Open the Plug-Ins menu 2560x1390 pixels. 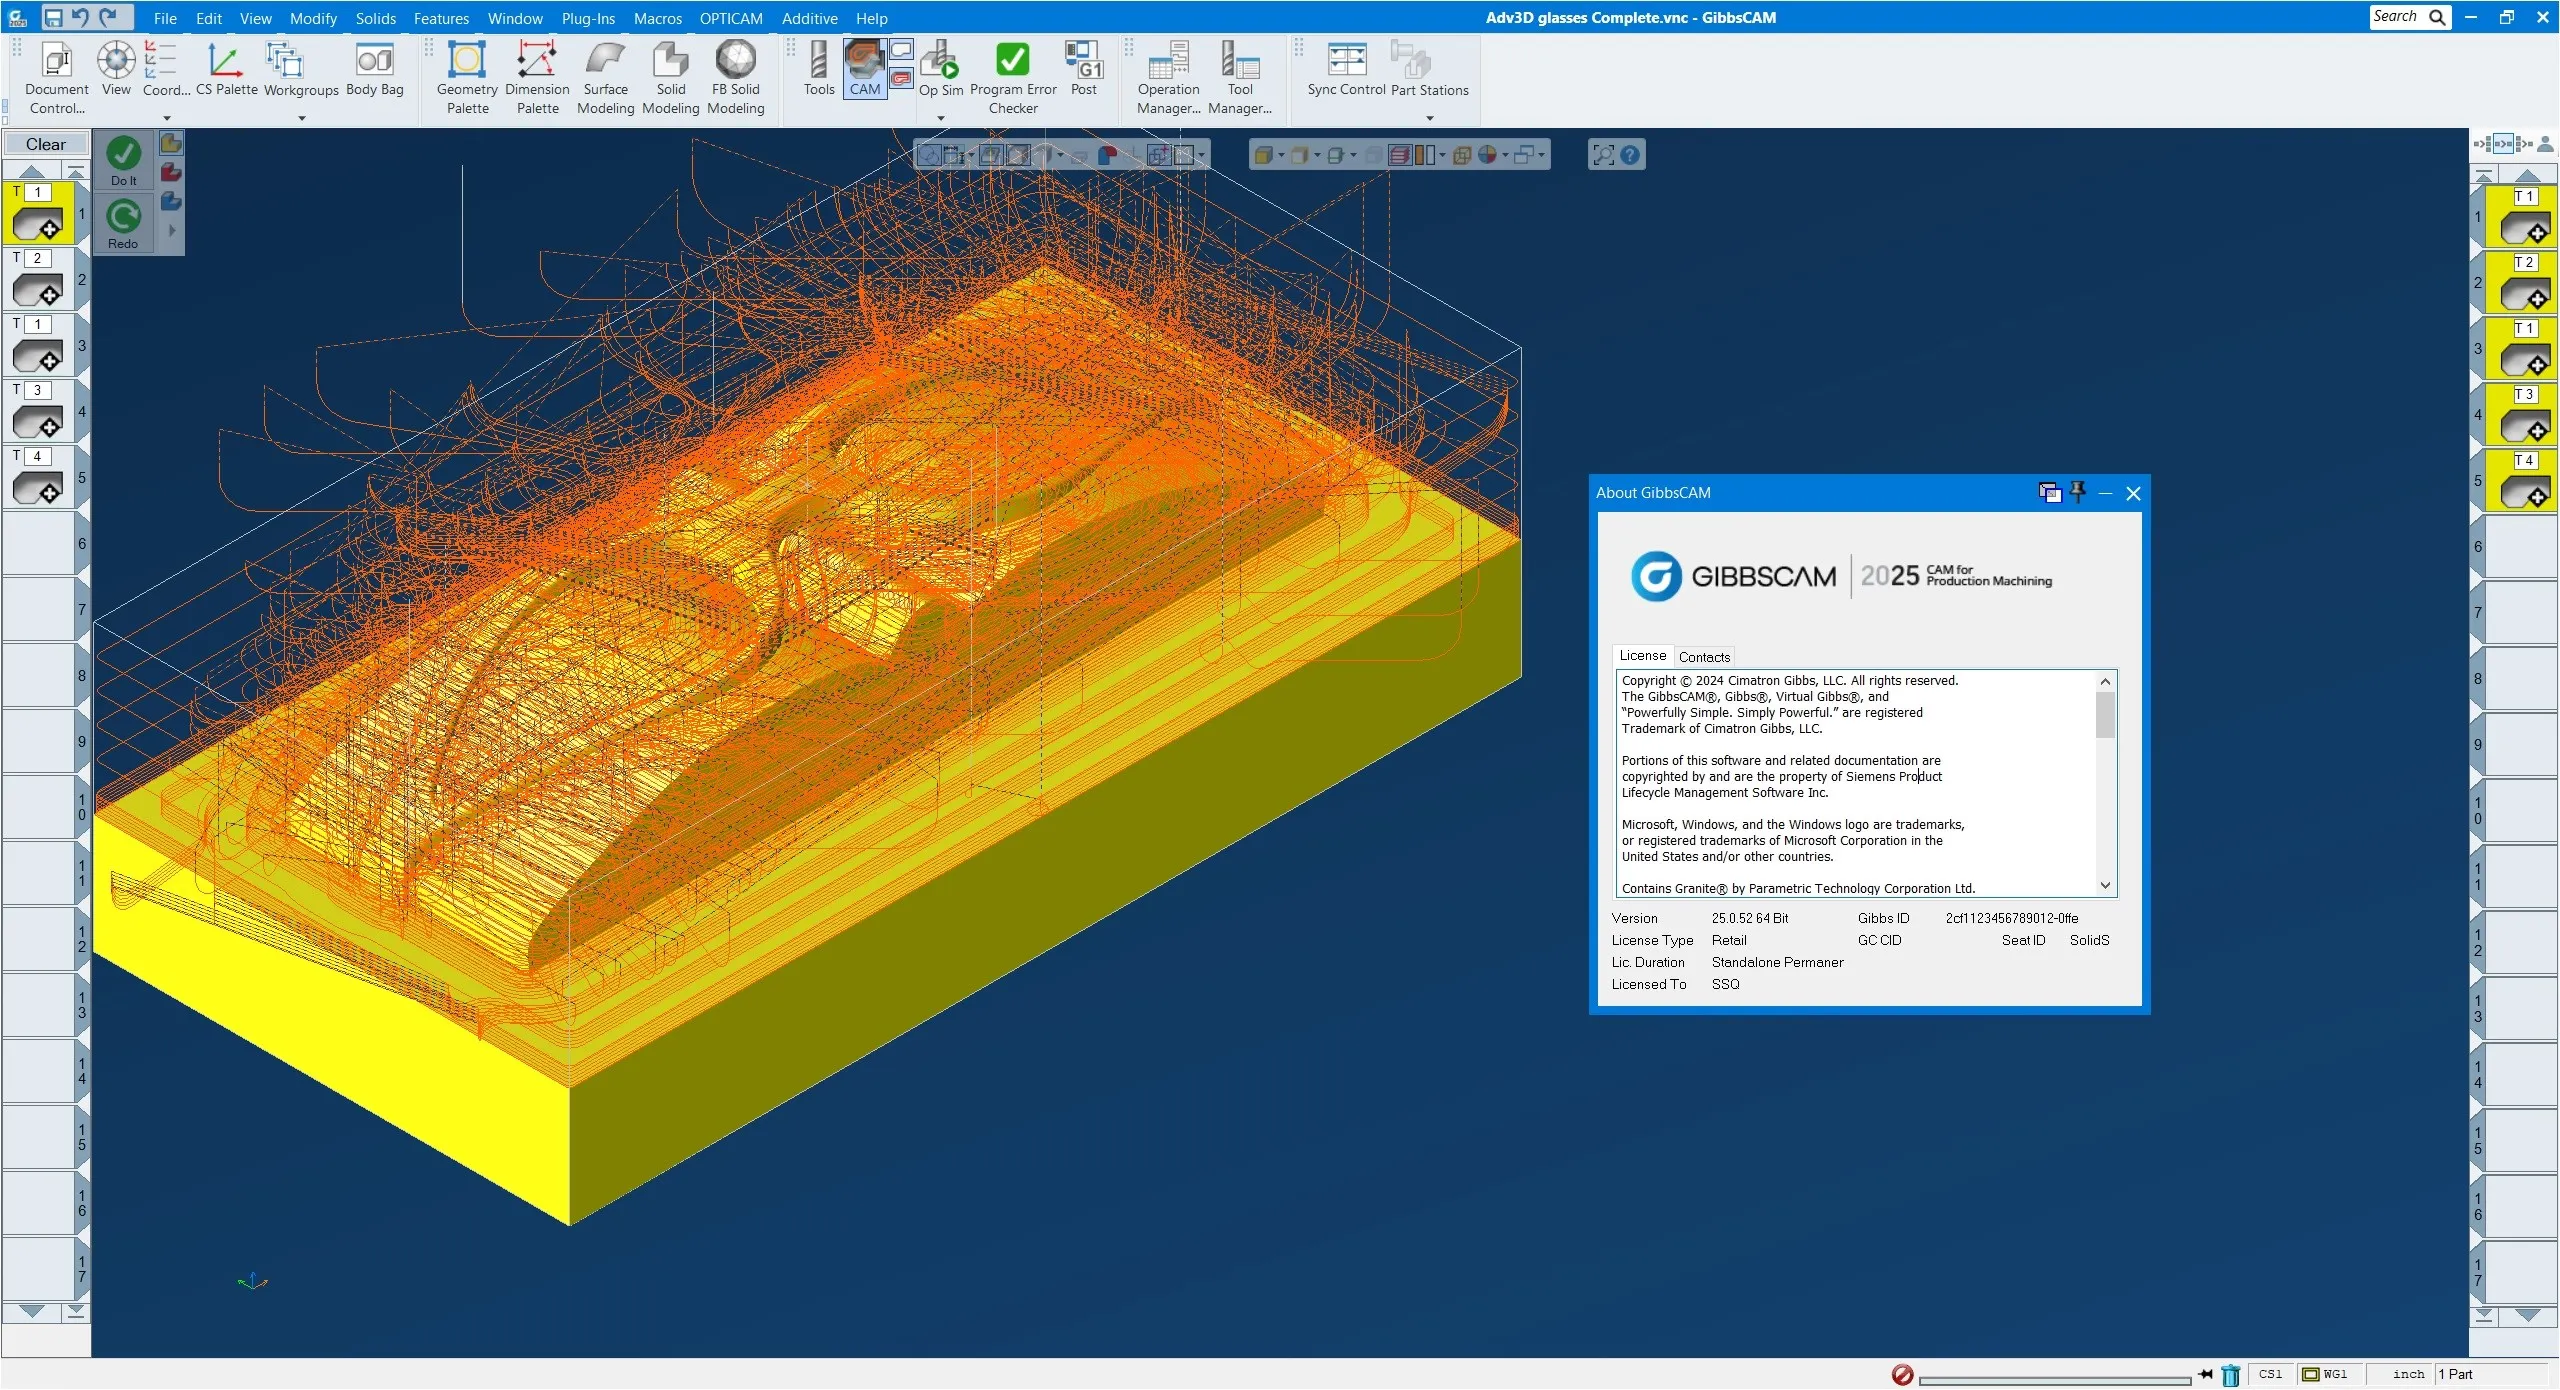(x=588, y=18)
